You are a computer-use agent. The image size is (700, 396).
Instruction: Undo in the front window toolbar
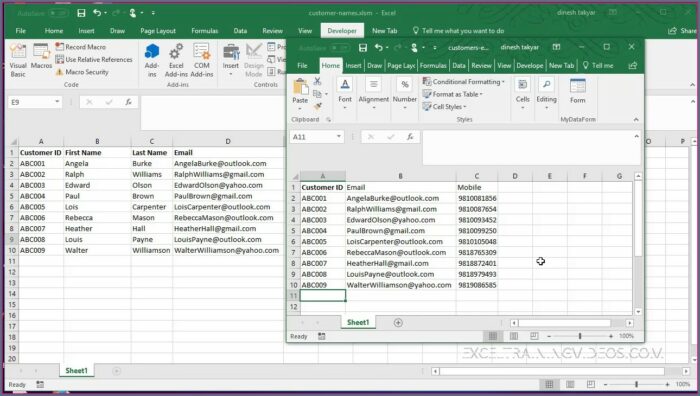379,47
